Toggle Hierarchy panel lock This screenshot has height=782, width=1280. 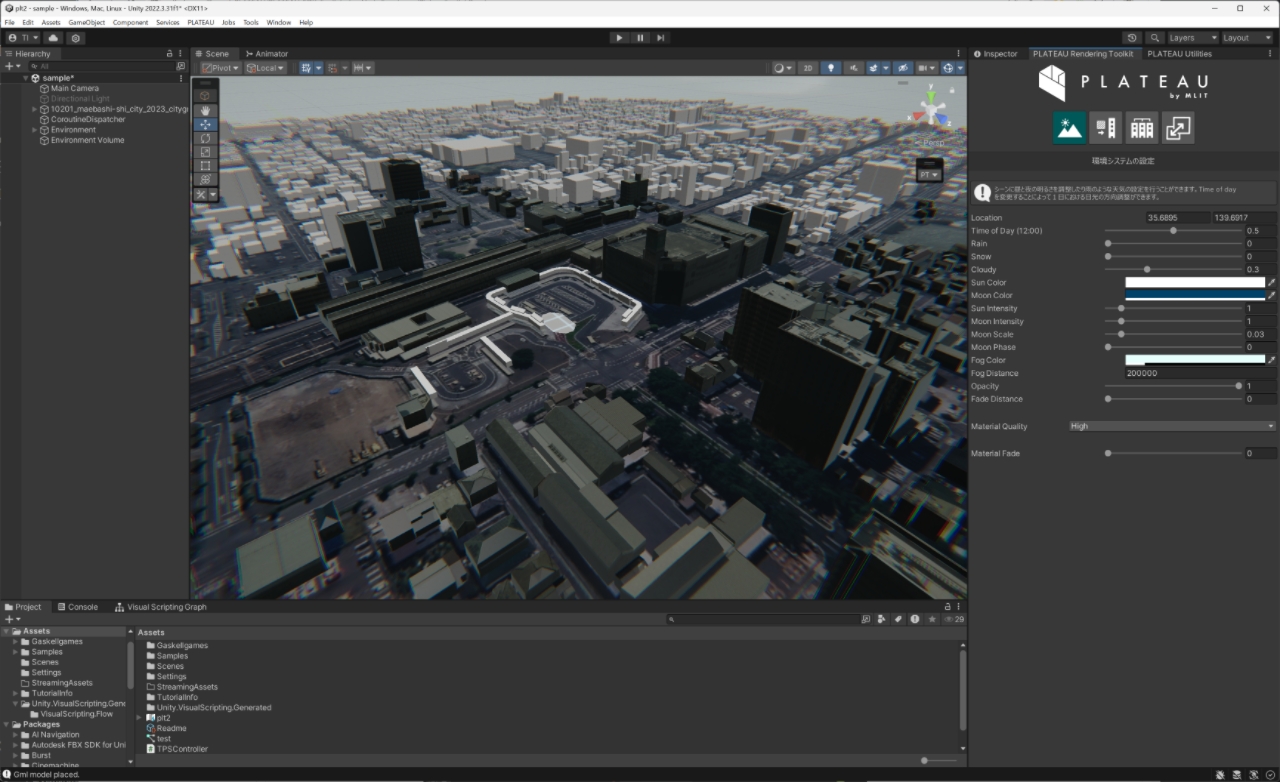[169, 54]
